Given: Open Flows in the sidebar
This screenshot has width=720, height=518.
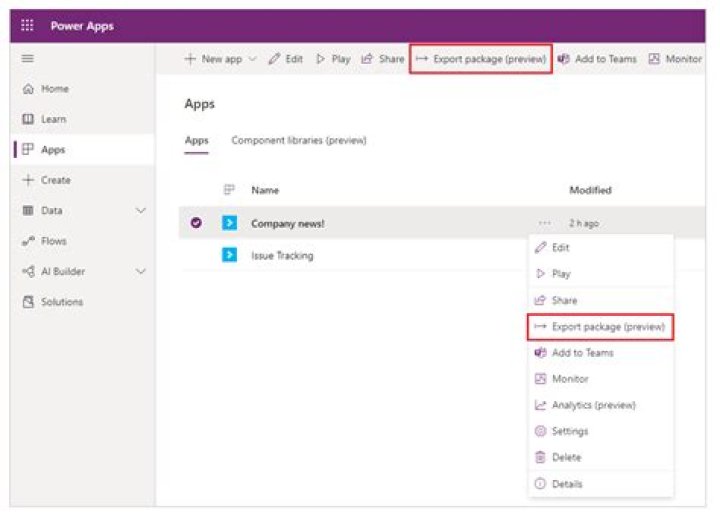Looking at the screenshot, I should pyautogui.click(x=44, y=241).
